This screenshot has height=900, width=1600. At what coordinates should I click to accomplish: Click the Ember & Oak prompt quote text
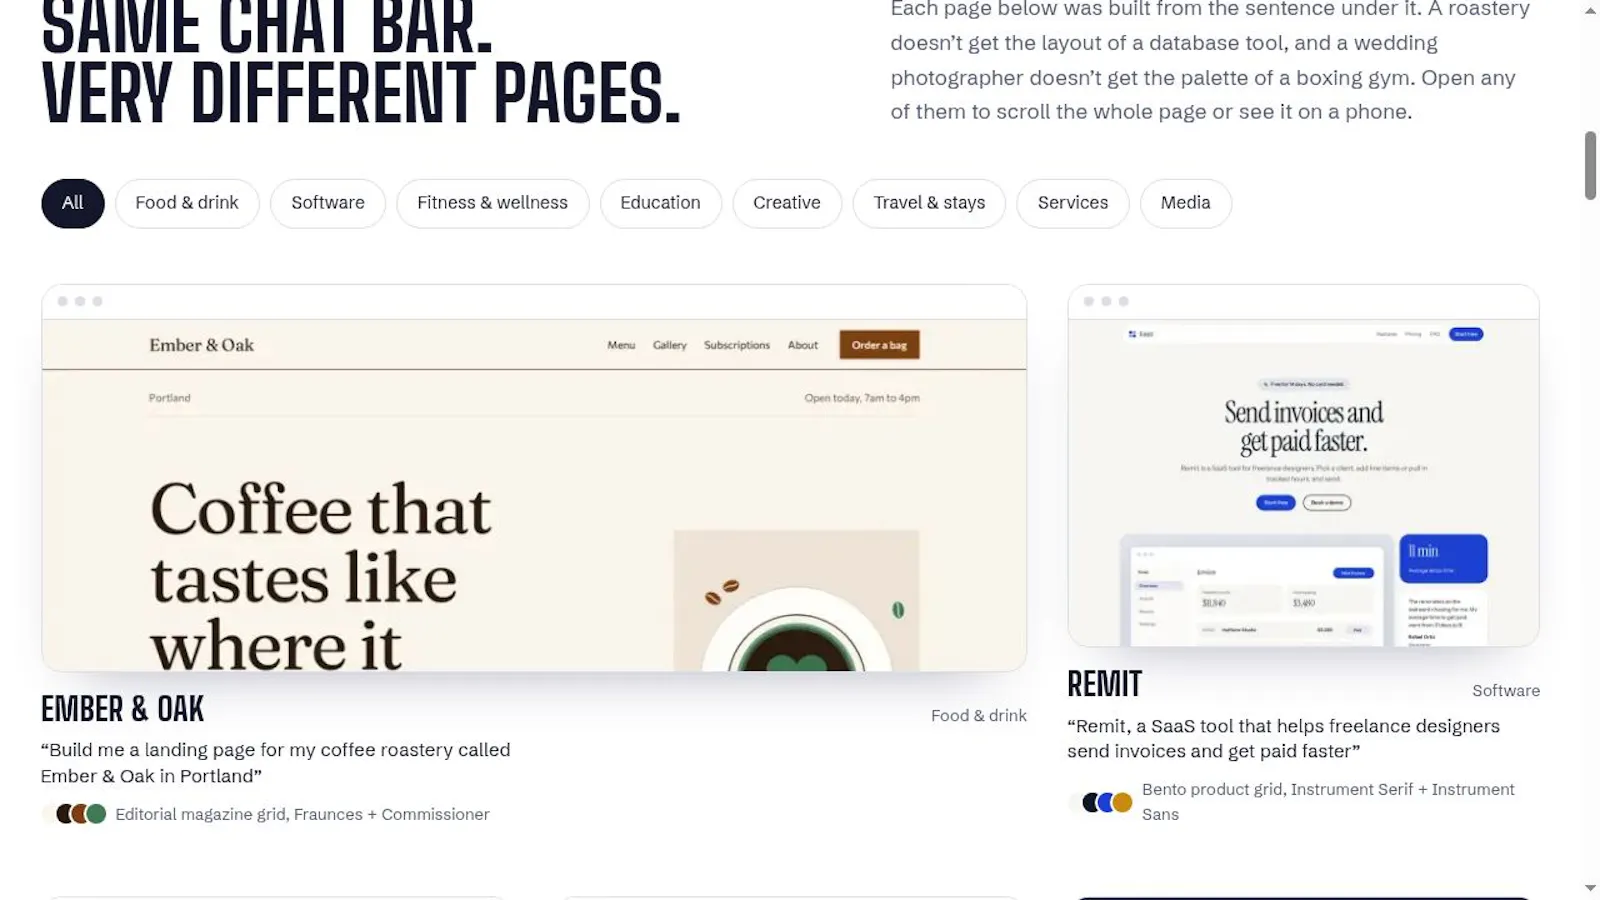pos(276,763)
